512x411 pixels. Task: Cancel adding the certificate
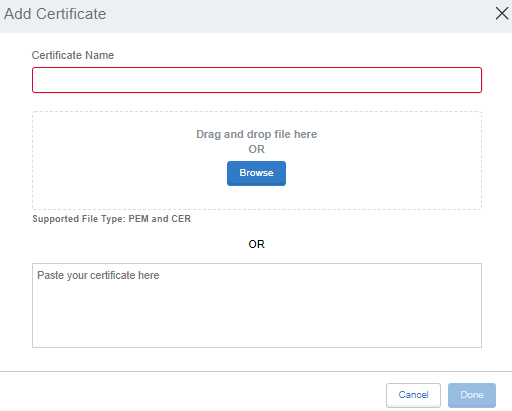click(413, 395)
